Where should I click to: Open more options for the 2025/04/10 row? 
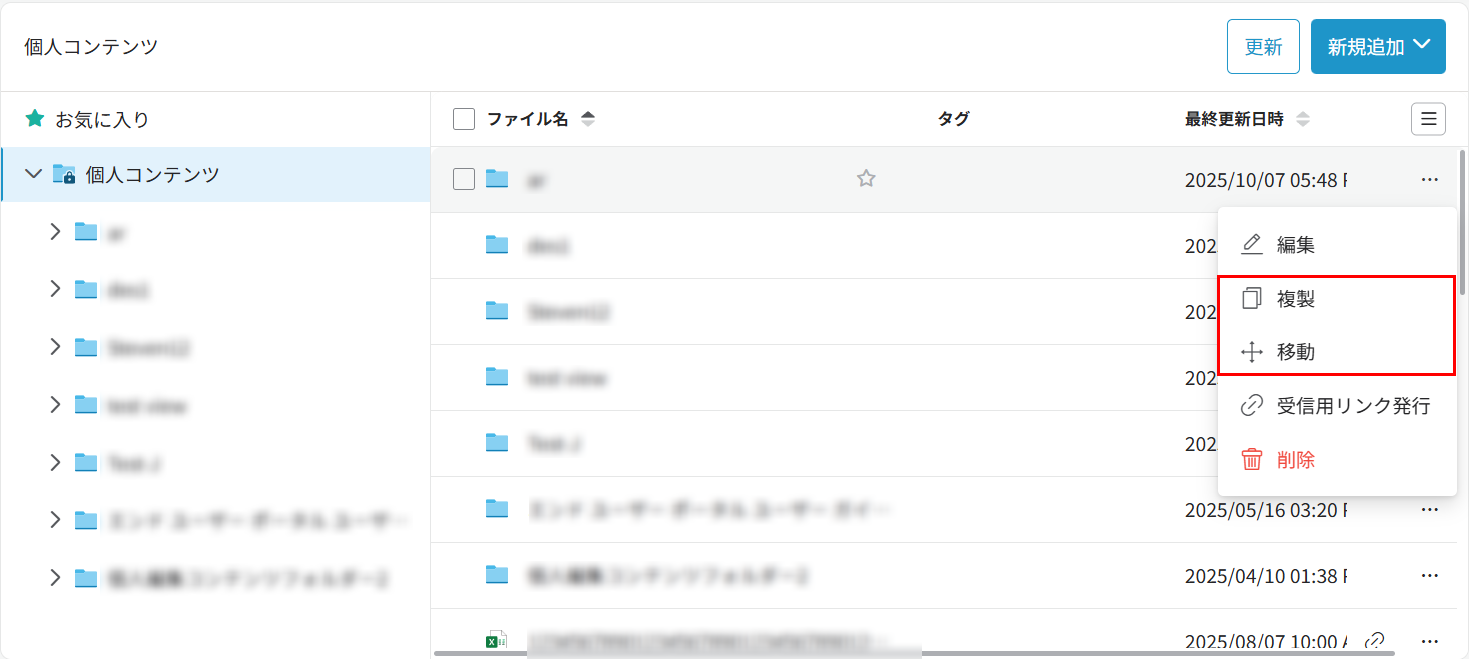[x=1429, y=576]
